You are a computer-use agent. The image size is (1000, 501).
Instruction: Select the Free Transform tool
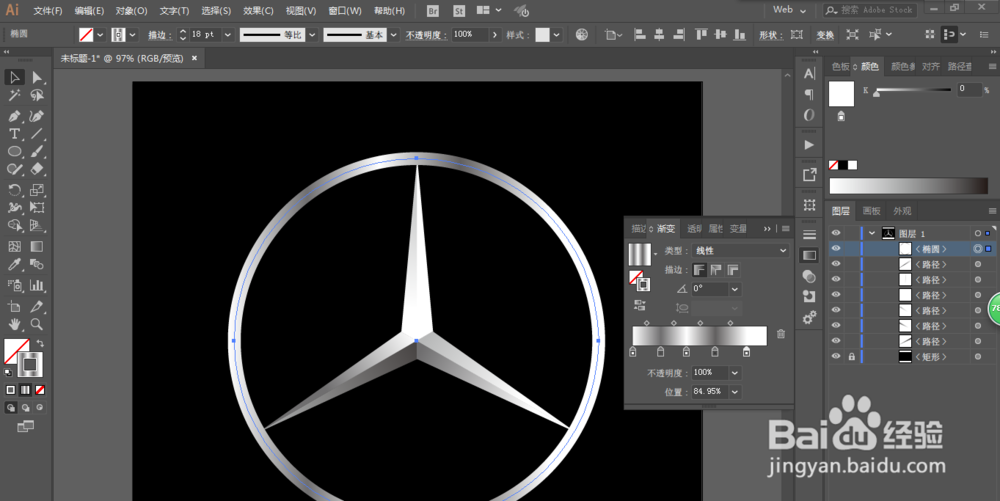pyautogui.click(x=37, y=208)
